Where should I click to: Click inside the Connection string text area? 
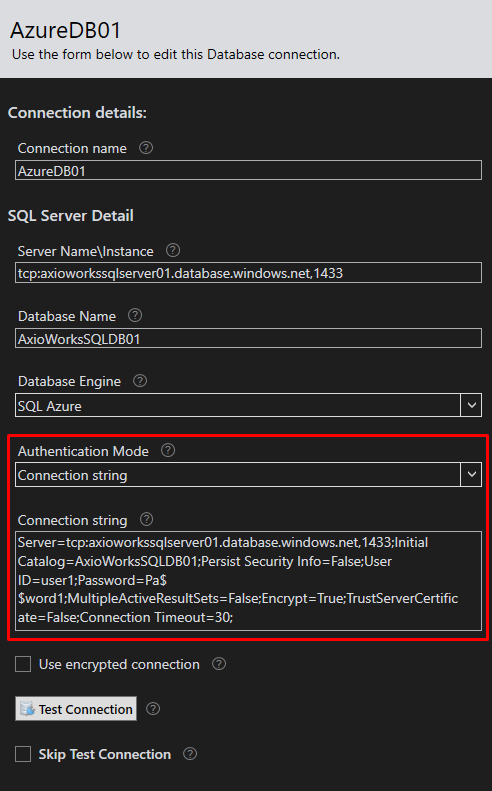click(x=248, y=581)
